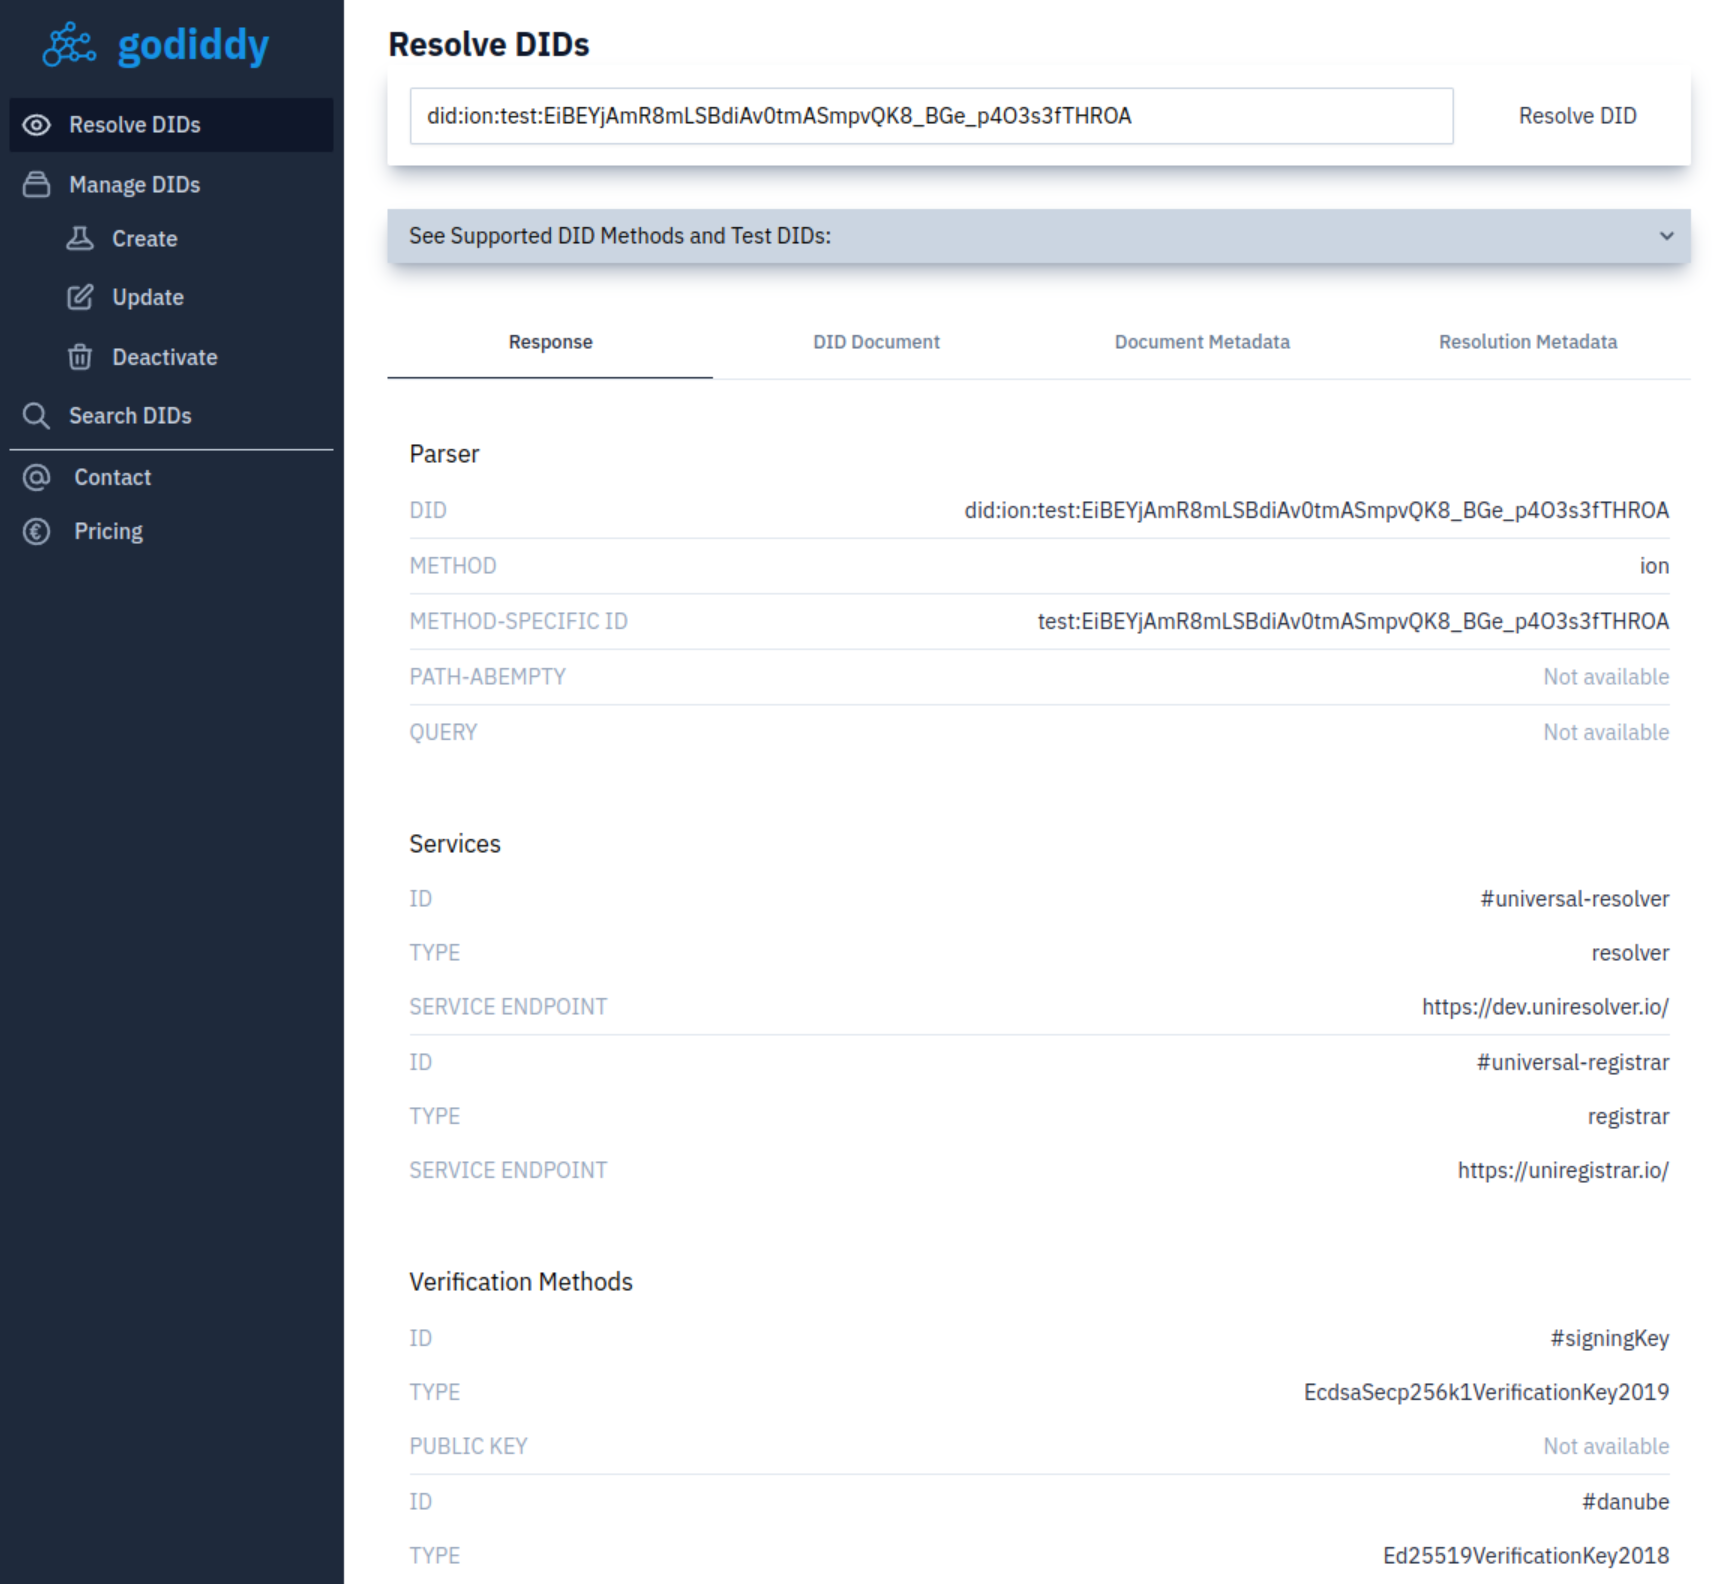Switch to the DID Document tab

pos(876,342)
